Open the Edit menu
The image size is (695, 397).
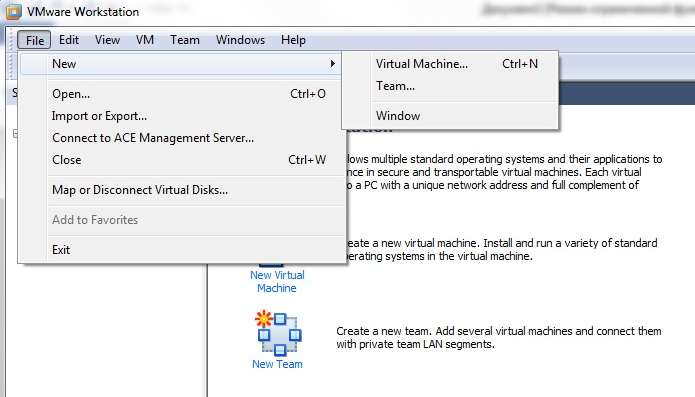[x=69, y=40]
